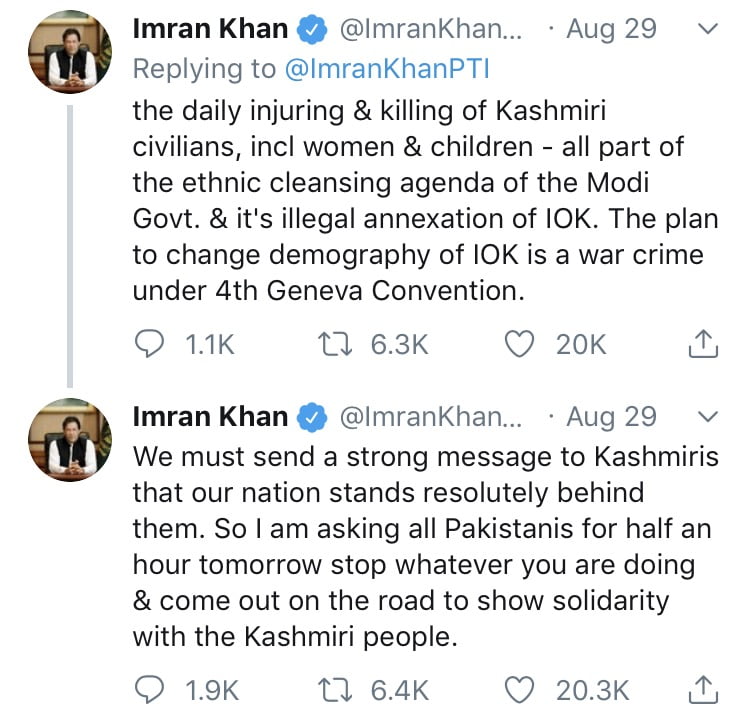Open the Aug 29 timestamp on first tweet
Screen dimensions: 750x714
pos(611,30)
